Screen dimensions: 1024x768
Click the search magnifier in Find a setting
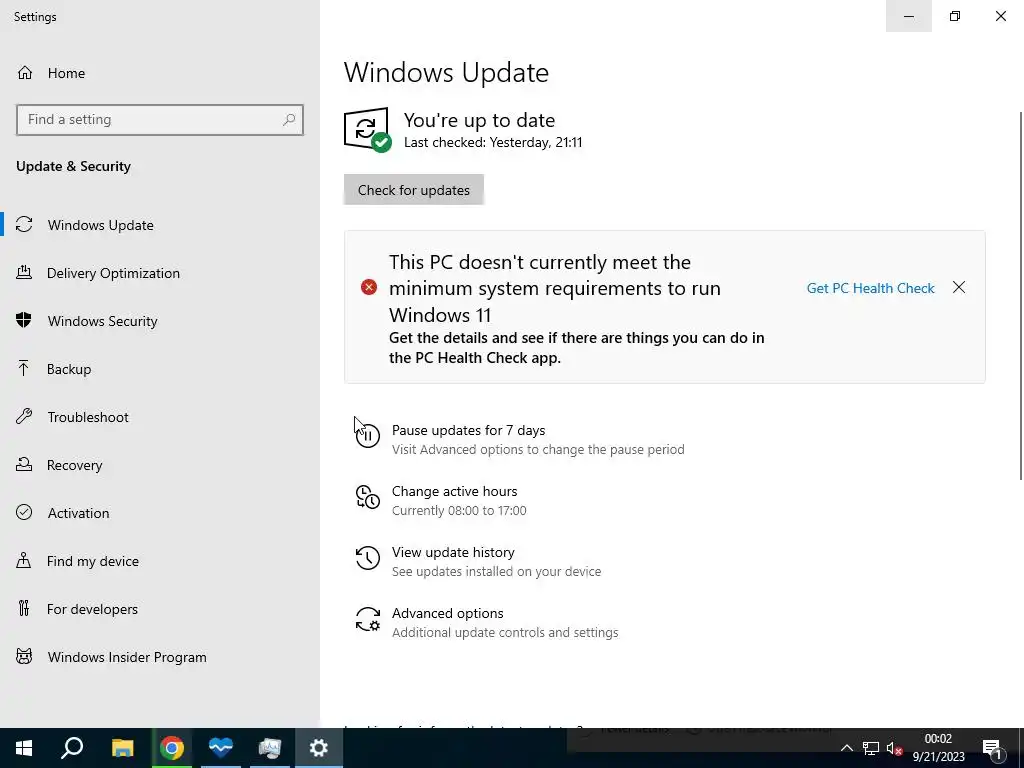289,120
